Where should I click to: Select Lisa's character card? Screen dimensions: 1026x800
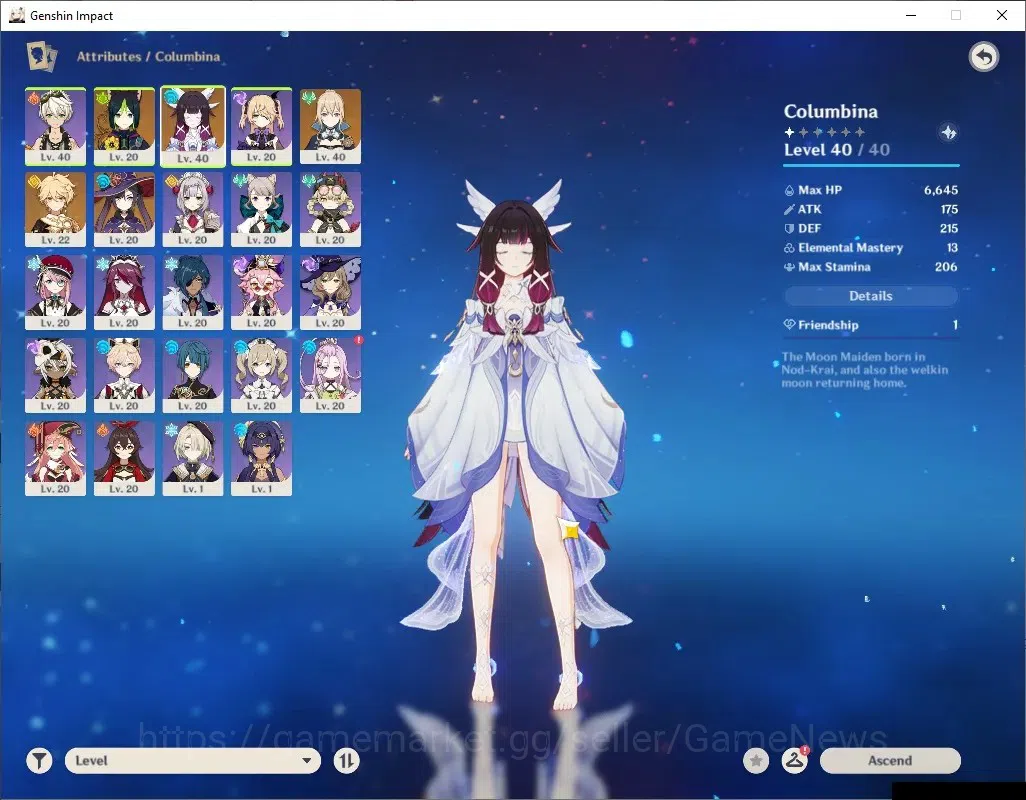pyautogui.click(x=330, y=292)
